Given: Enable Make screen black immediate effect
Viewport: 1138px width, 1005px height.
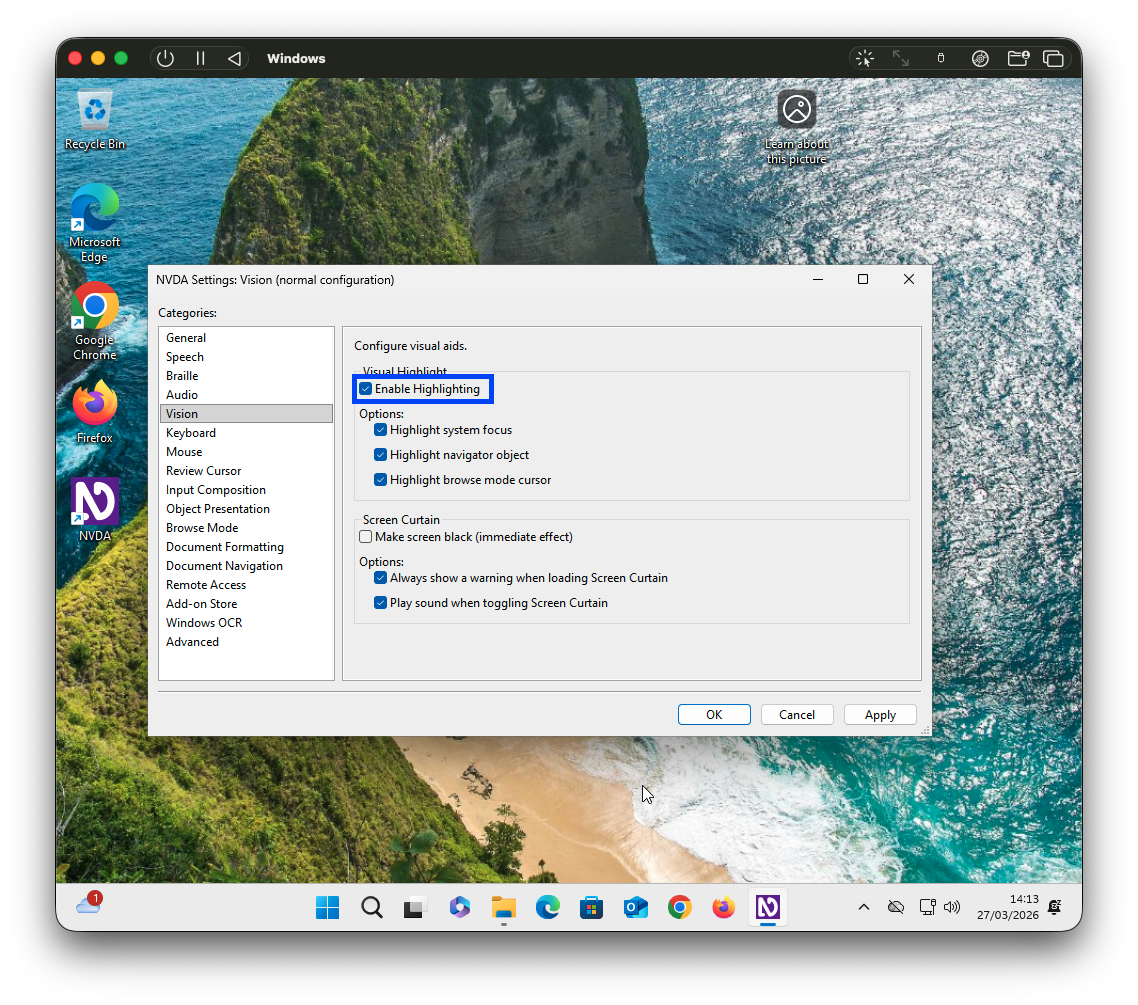Looking at the screenshot, I should (x=365, y=536).
